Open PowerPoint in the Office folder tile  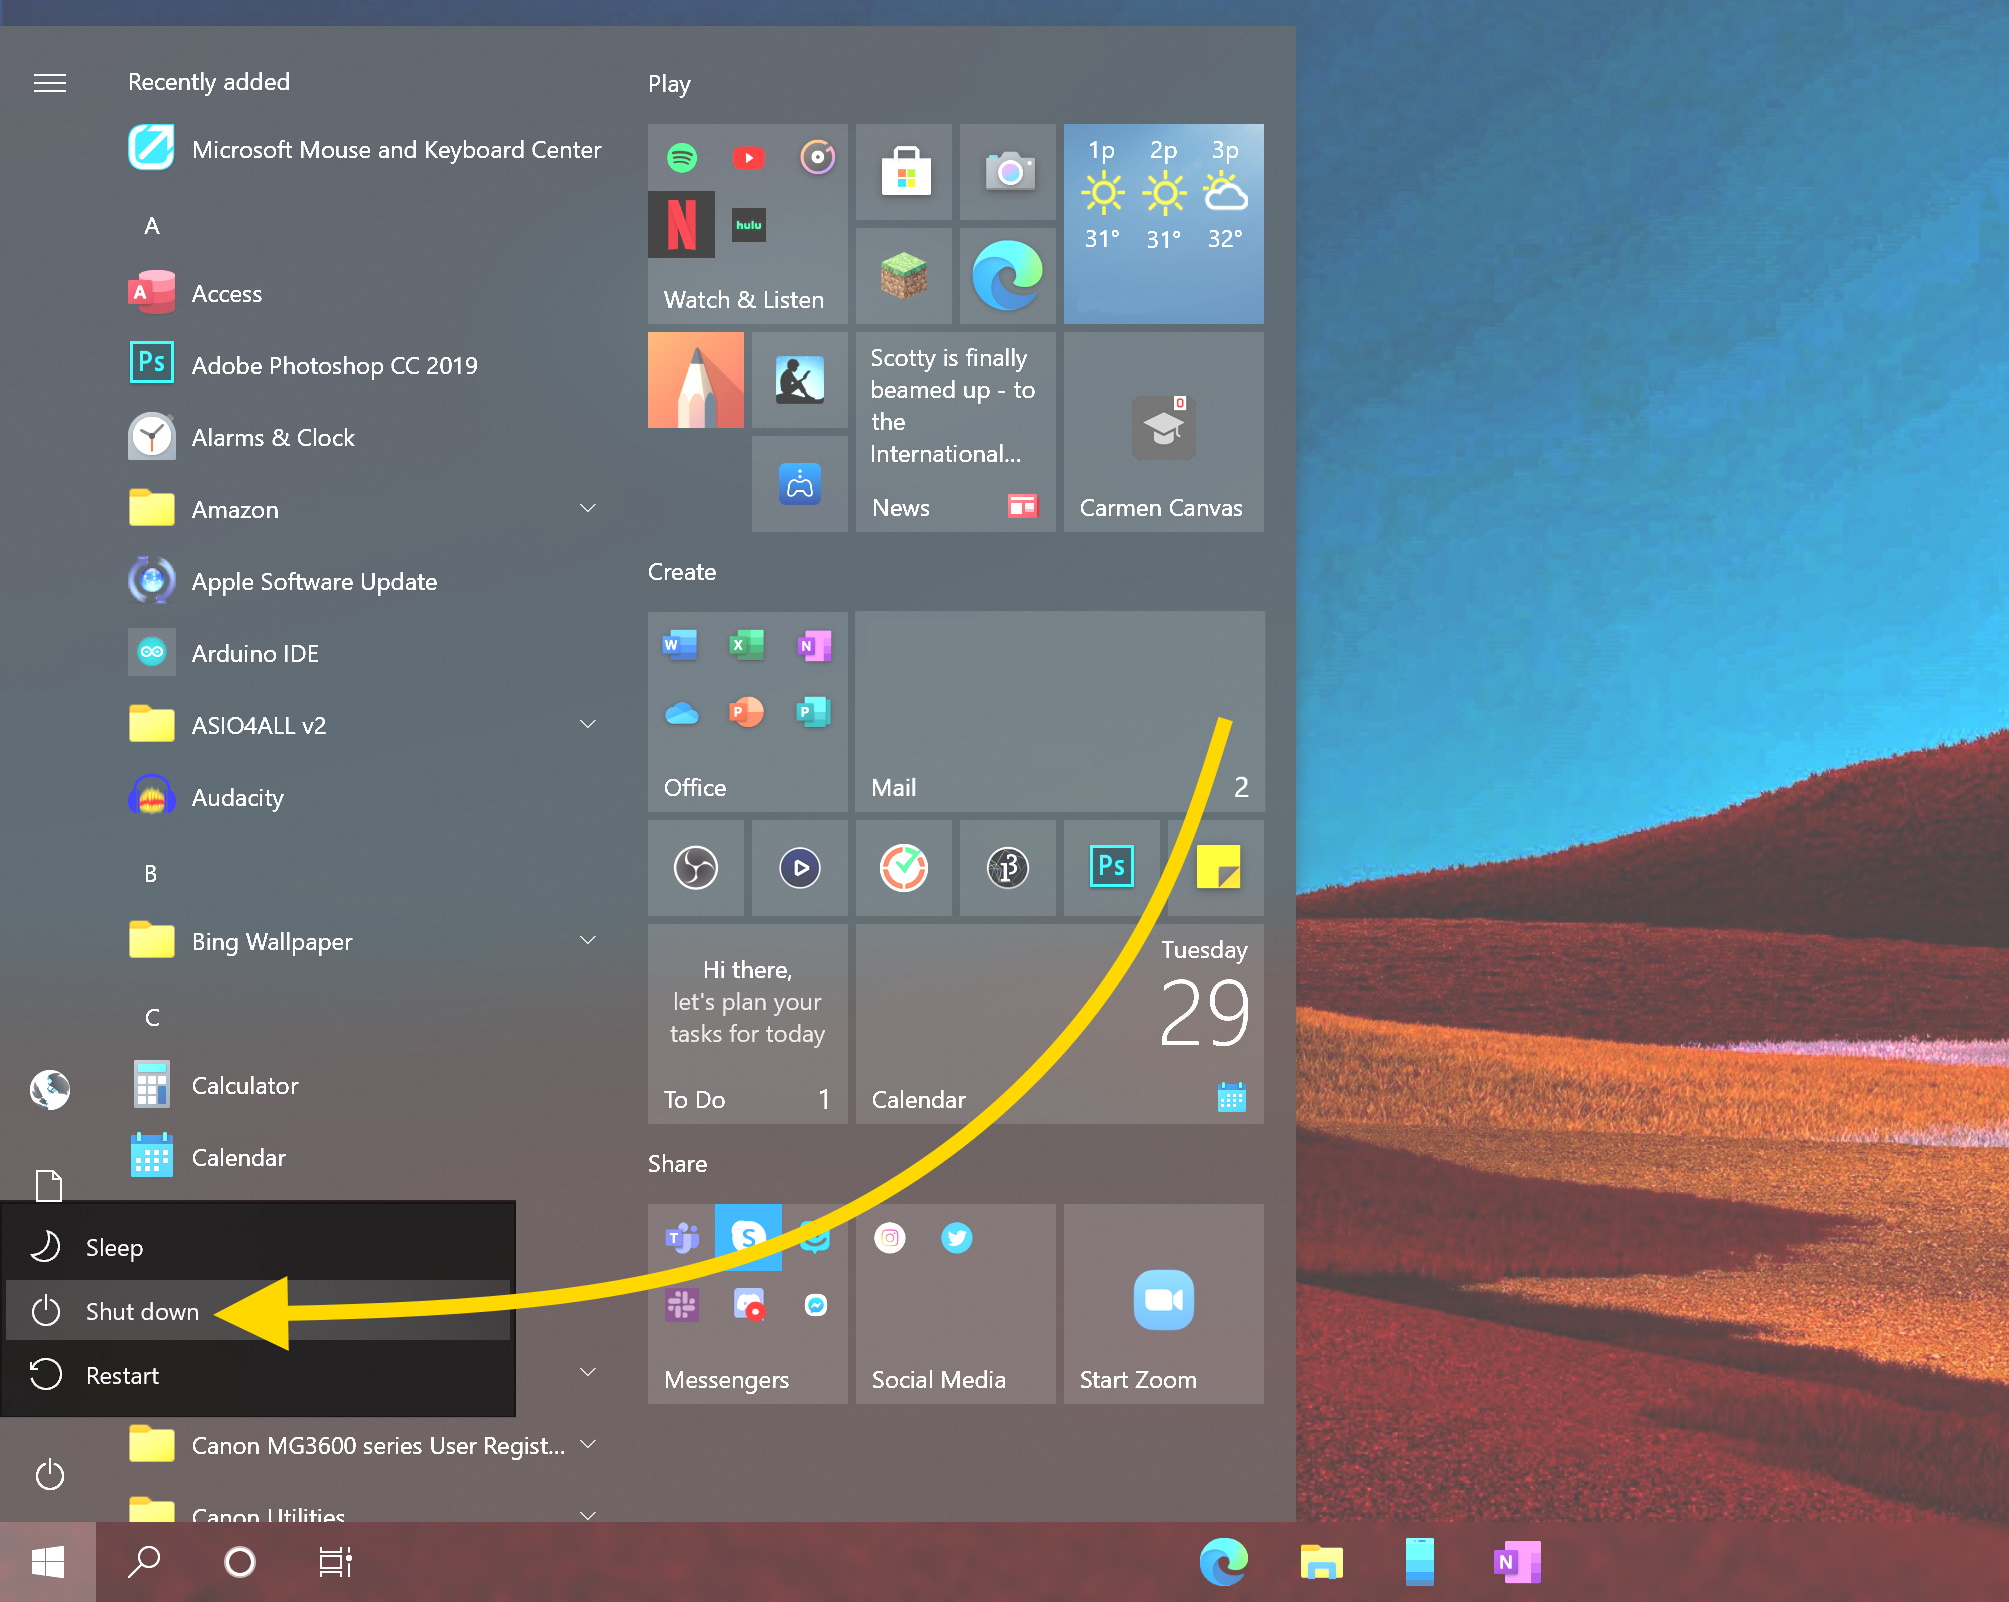coord(747,712)
